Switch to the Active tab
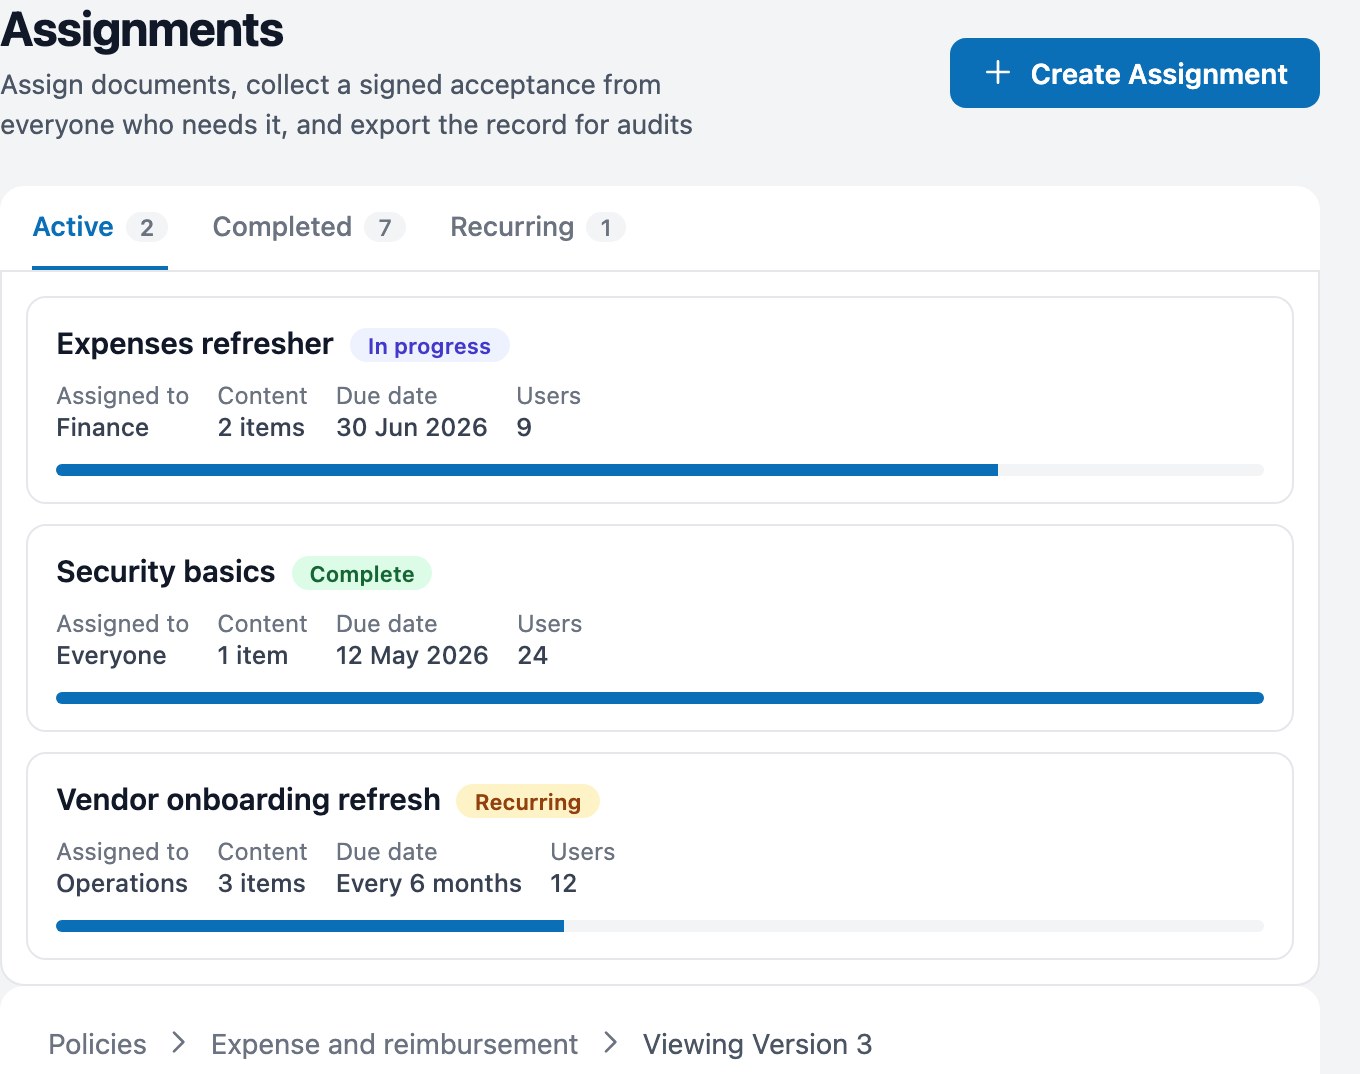 100,228
